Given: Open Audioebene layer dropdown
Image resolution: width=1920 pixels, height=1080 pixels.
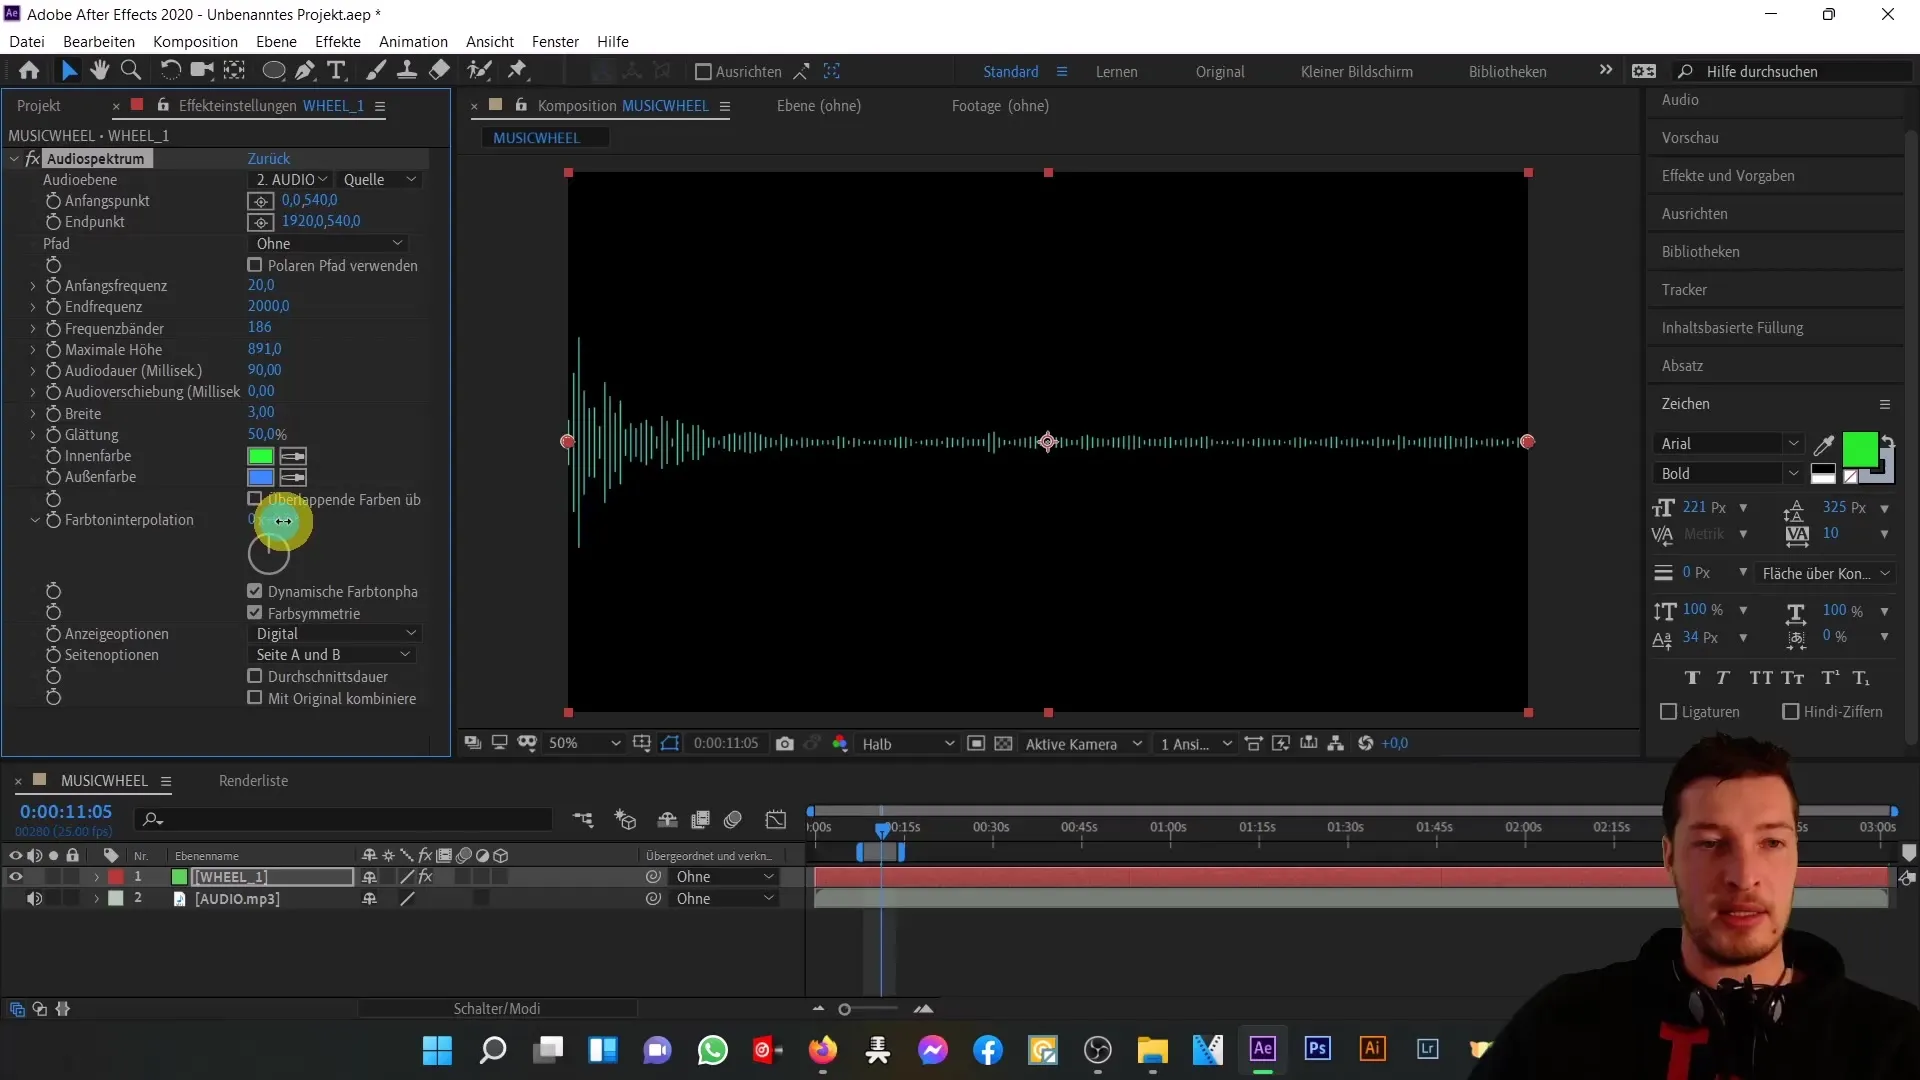Looking at the screenshot, I should point(291,180).
